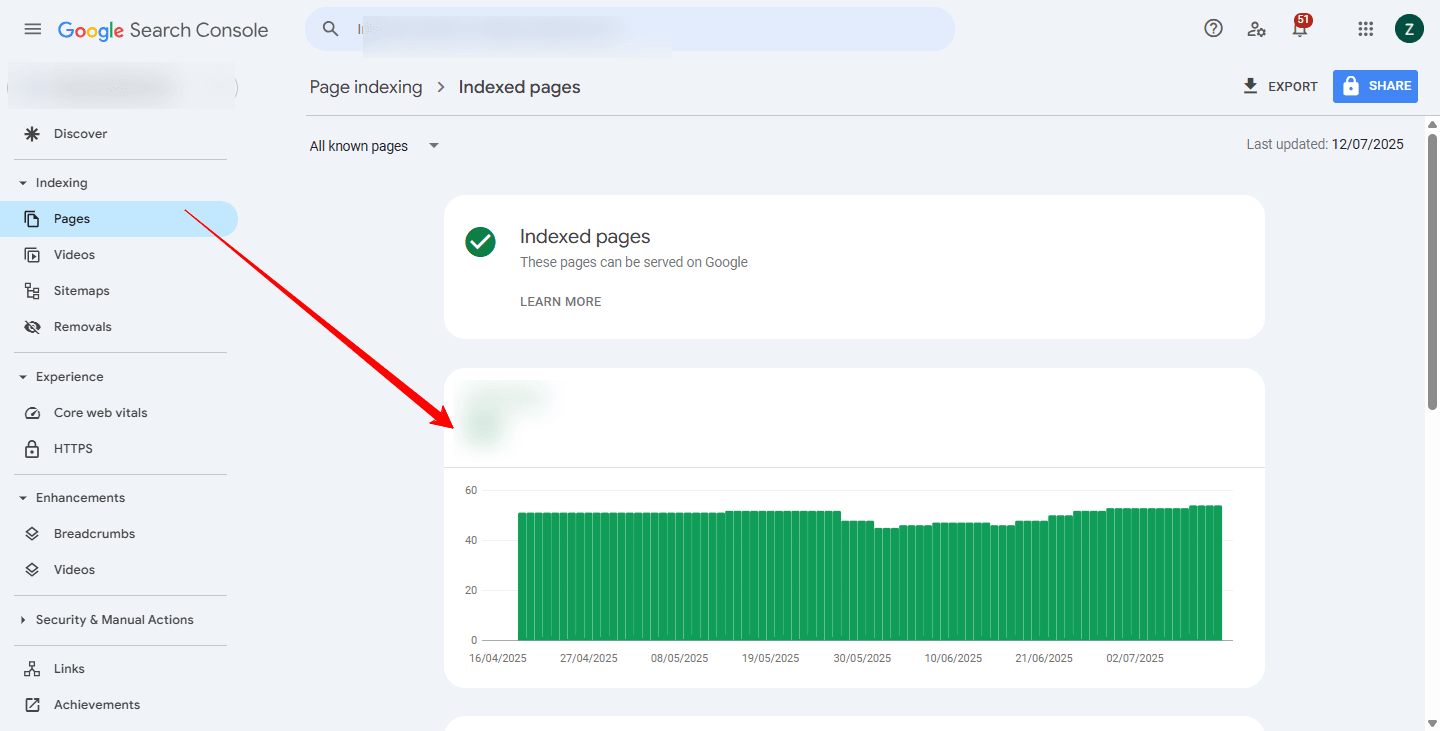1440x731 pixels.
Task: Open the Google apps grid
Action: pos(1366,29)
